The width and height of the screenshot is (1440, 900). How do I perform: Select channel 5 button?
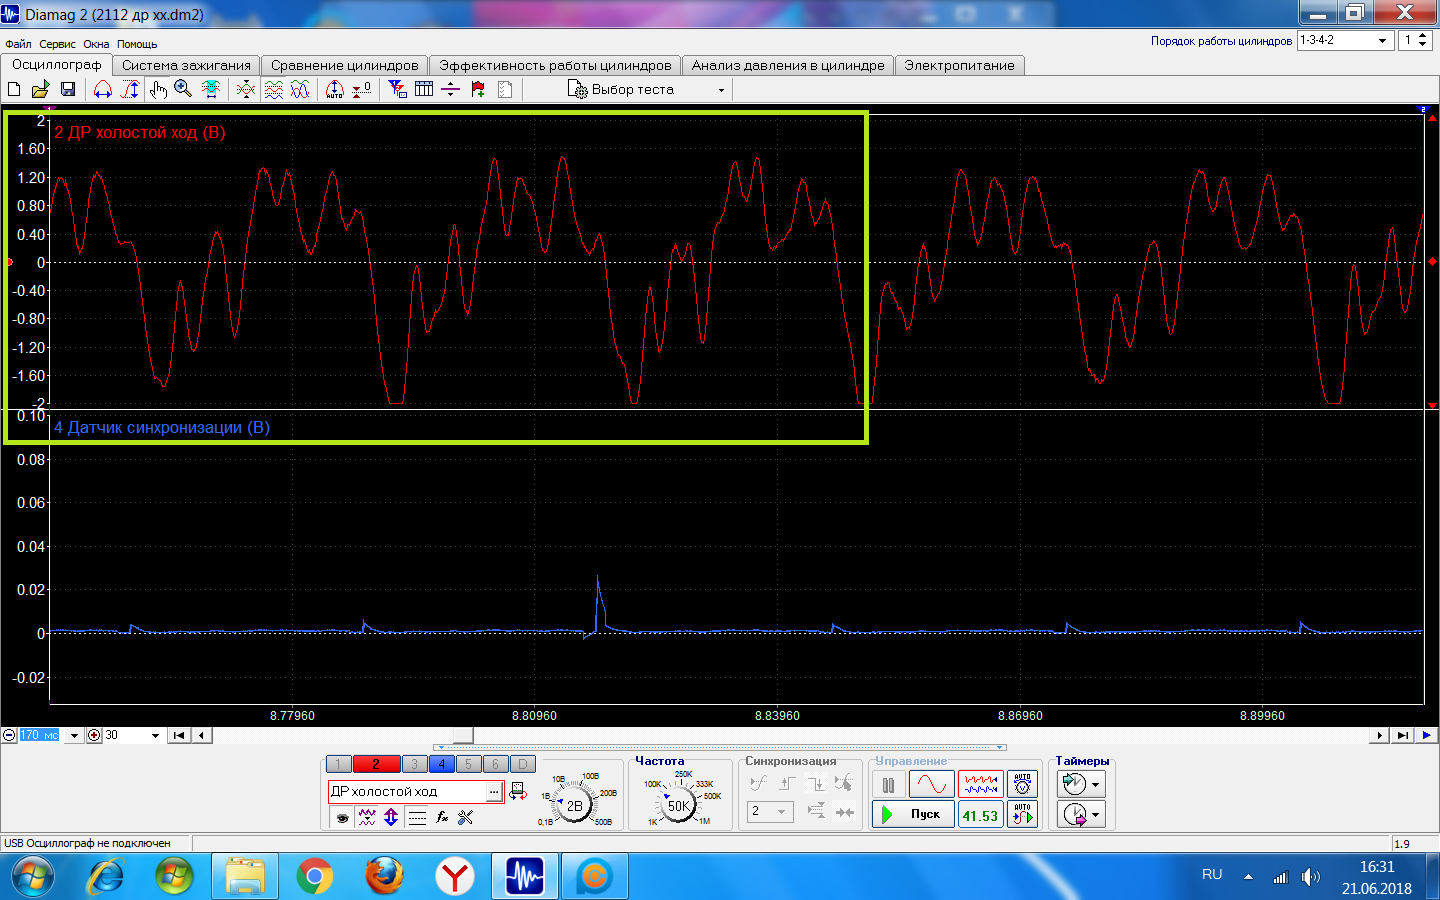tap(468, 764)
